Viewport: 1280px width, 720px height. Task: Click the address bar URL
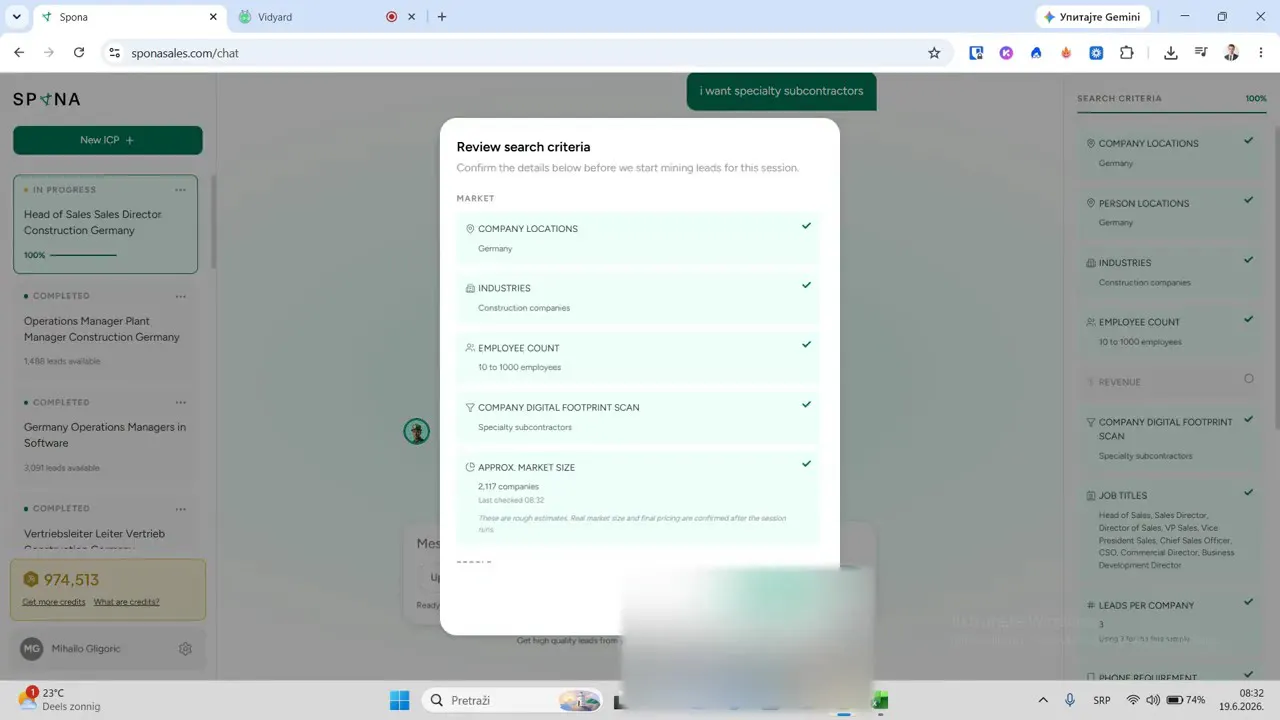[185, 53]
